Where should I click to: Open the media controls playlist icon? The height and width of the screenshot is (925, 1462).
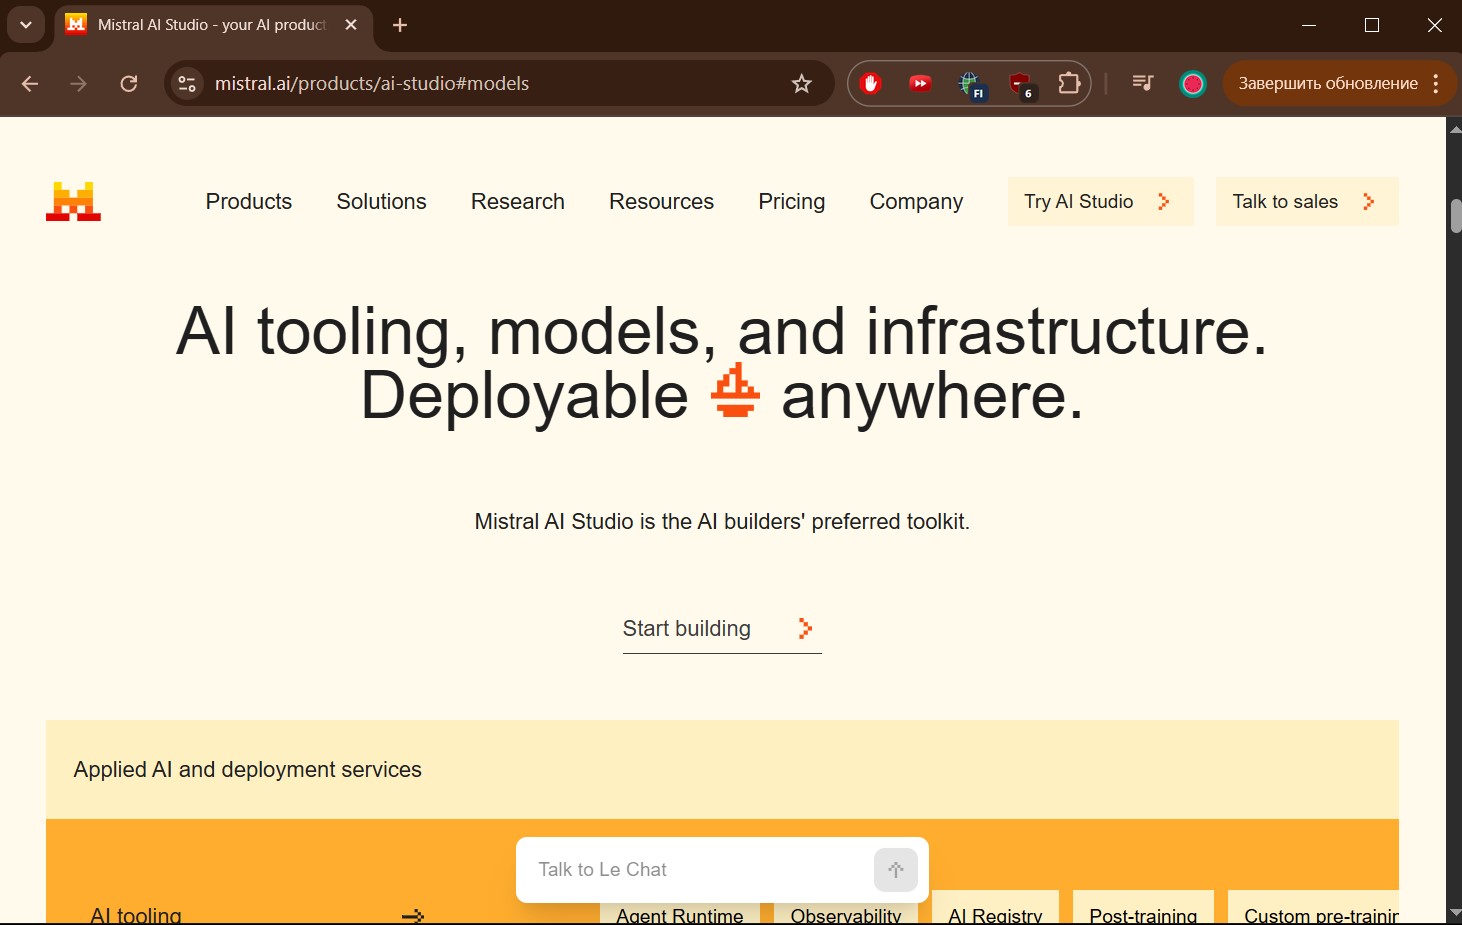1142,83
